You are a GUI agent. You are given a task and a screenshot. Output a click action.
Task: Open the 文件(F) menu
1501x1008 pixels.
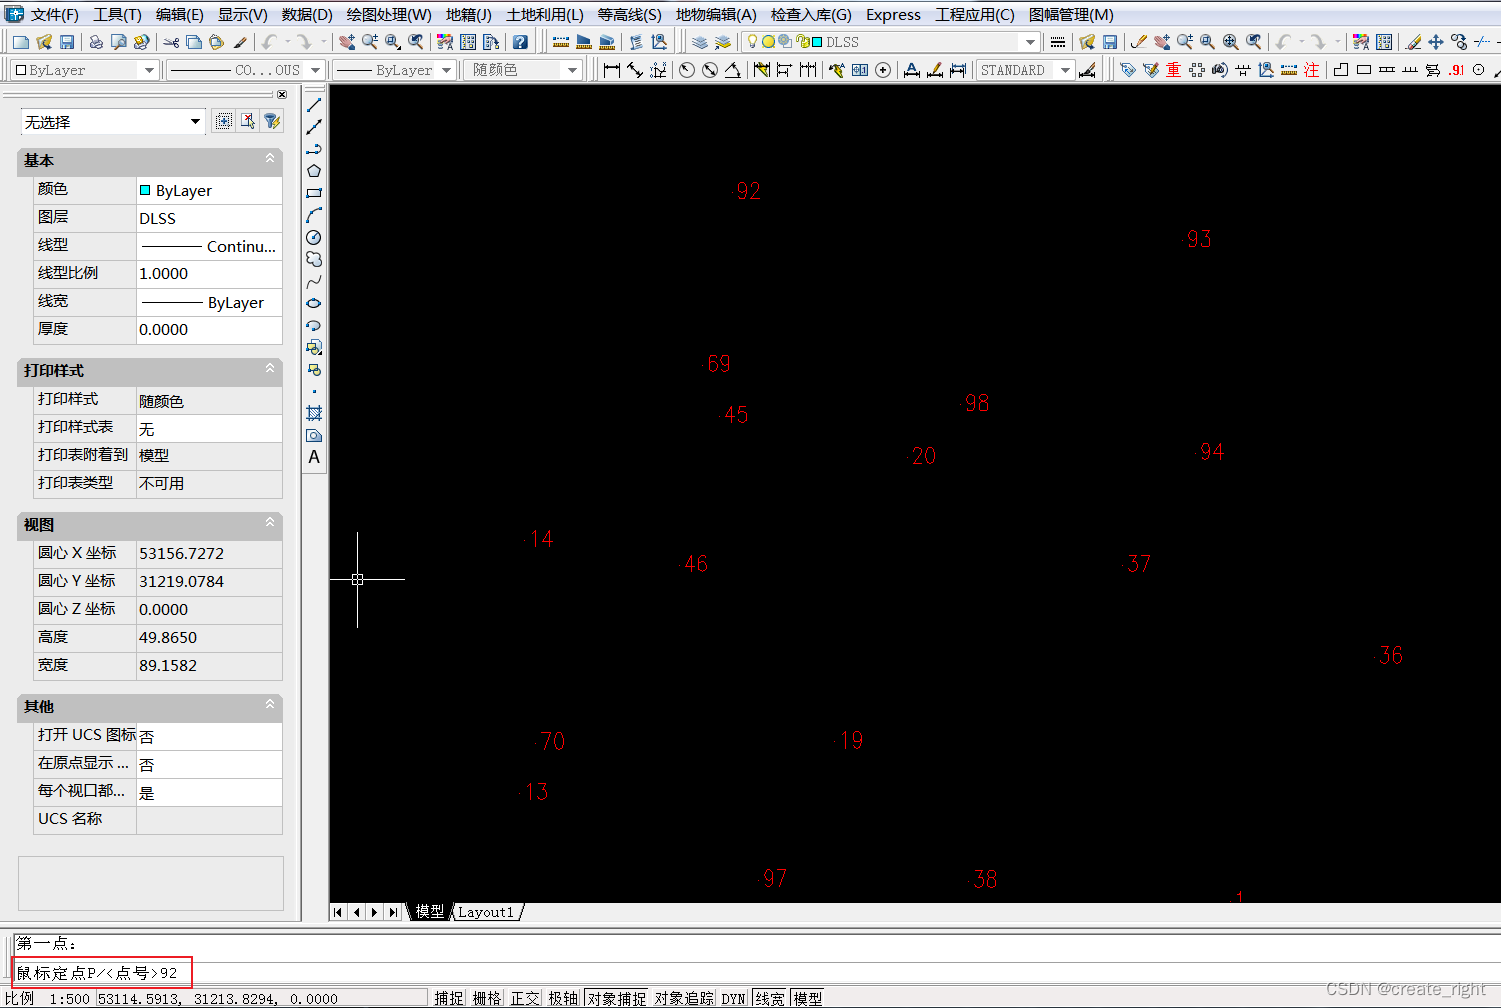(54, 15)
